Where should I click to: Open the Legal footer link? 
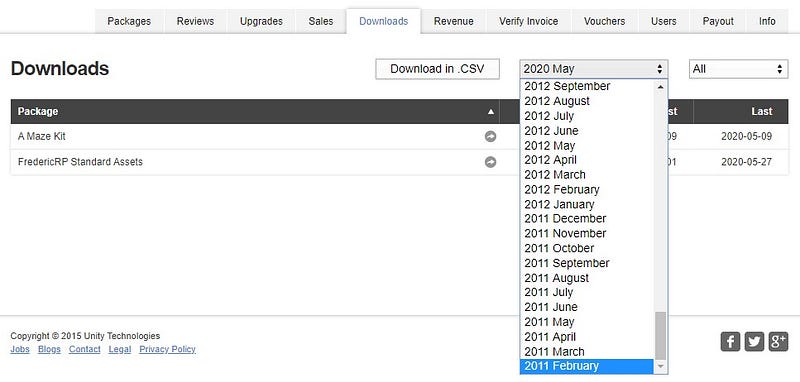click(x=120, y=349)
